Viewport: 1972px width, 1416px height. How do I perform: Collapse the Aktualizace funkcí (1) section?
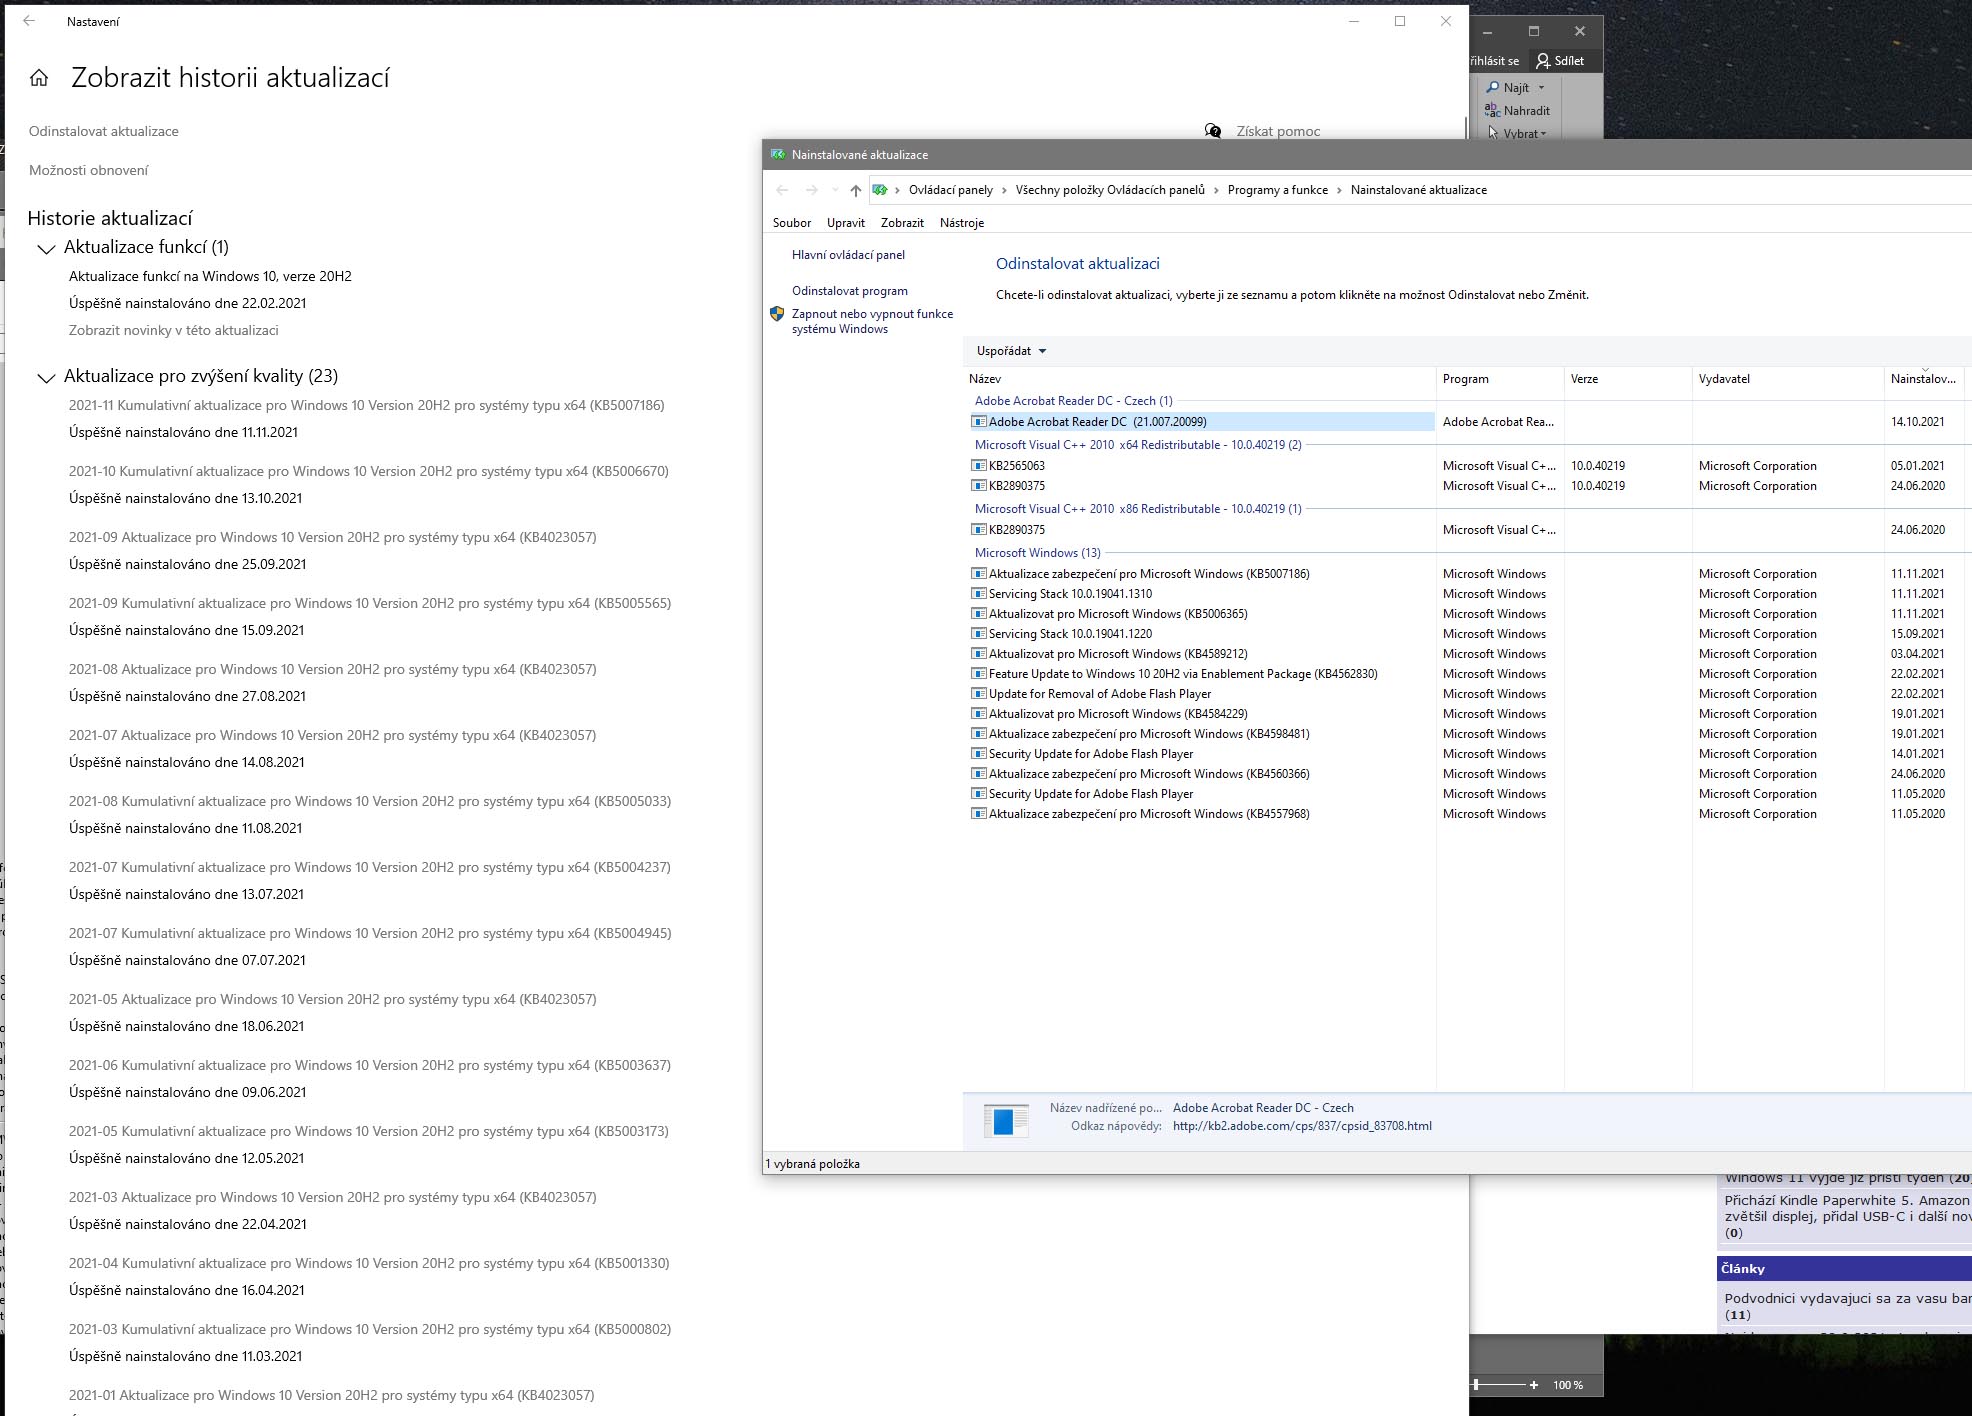coord(46,248)
